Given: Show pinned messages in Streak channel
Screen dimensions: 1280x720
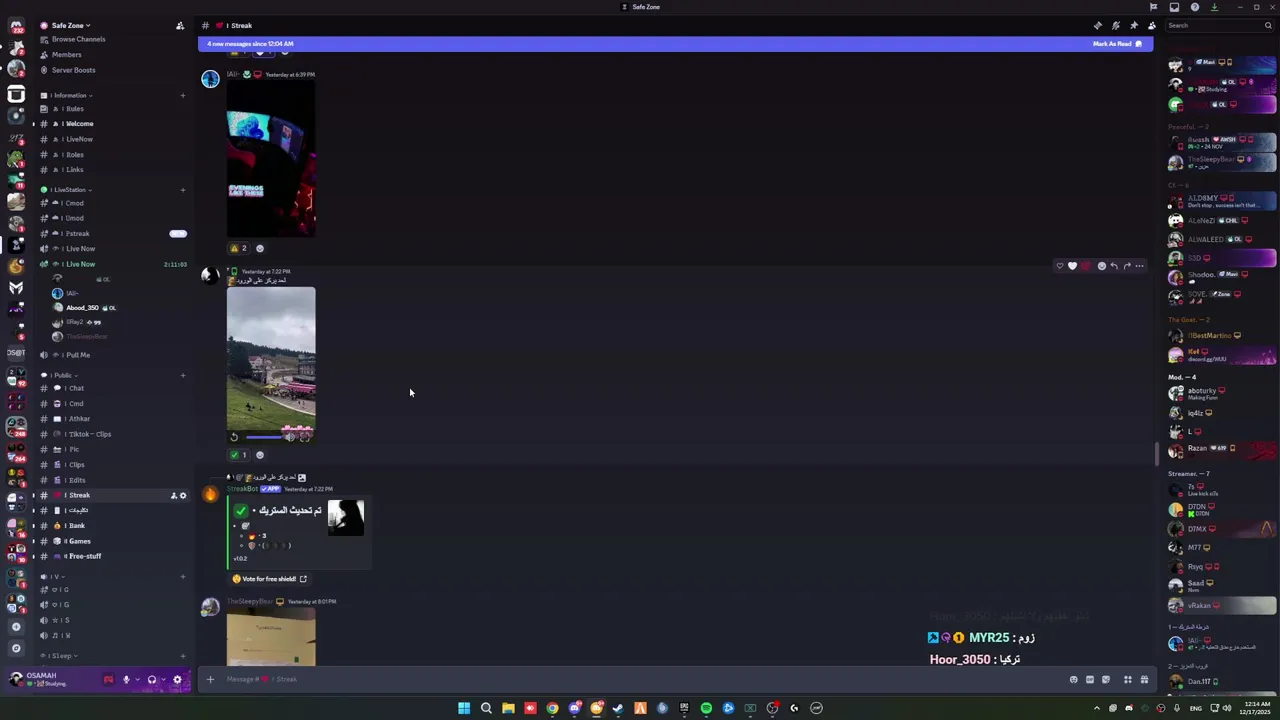Looking at the screenshot, I should click(x=1133, y=25).
